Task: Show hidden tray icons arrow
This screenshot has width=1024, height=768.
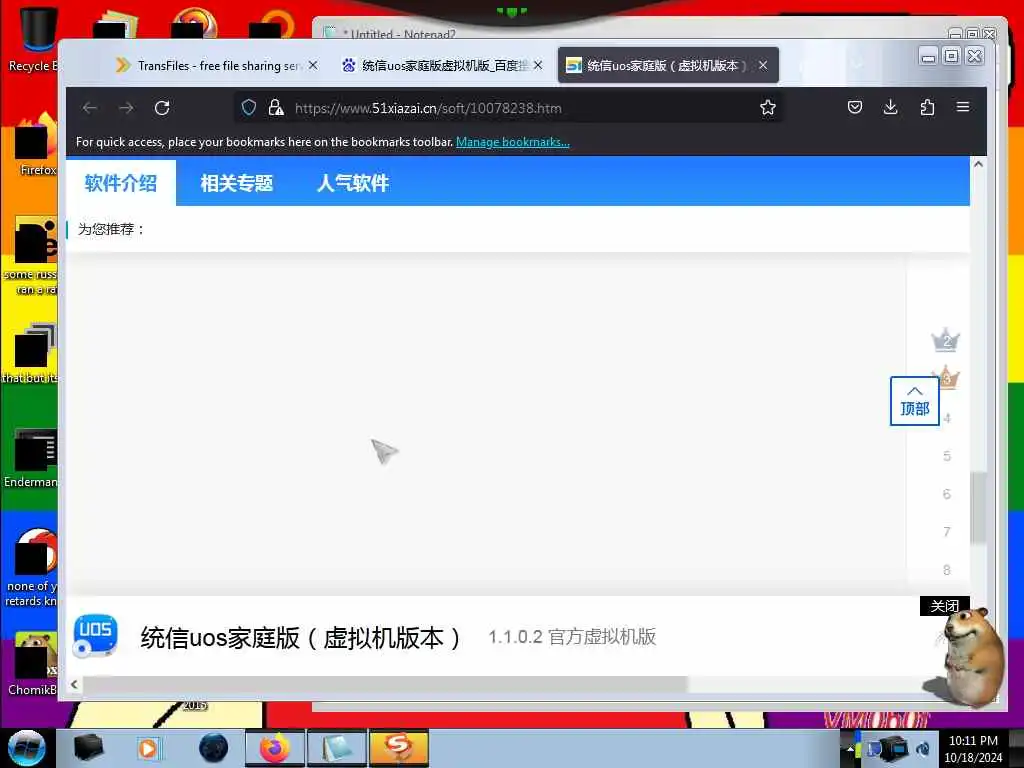Action: point(850,749)
